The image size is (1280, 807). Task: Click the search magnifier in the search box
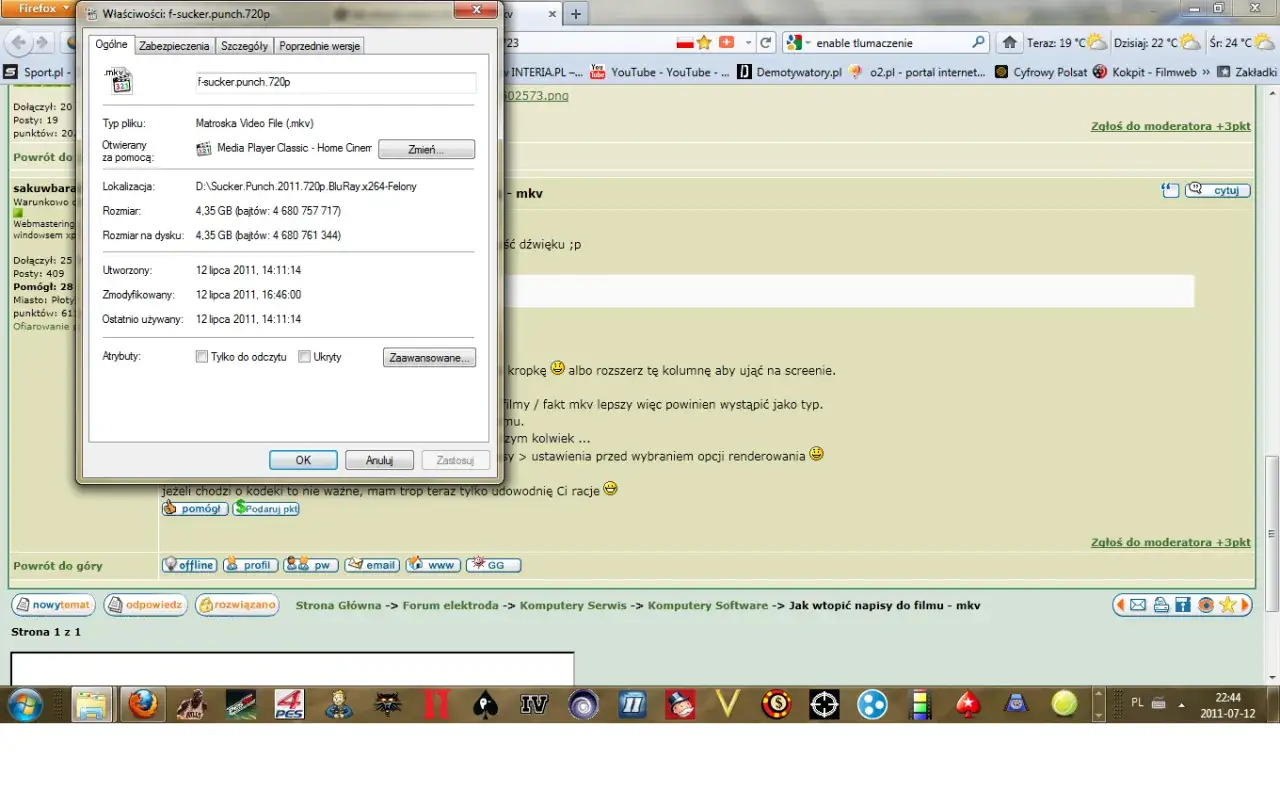[978, 43]
